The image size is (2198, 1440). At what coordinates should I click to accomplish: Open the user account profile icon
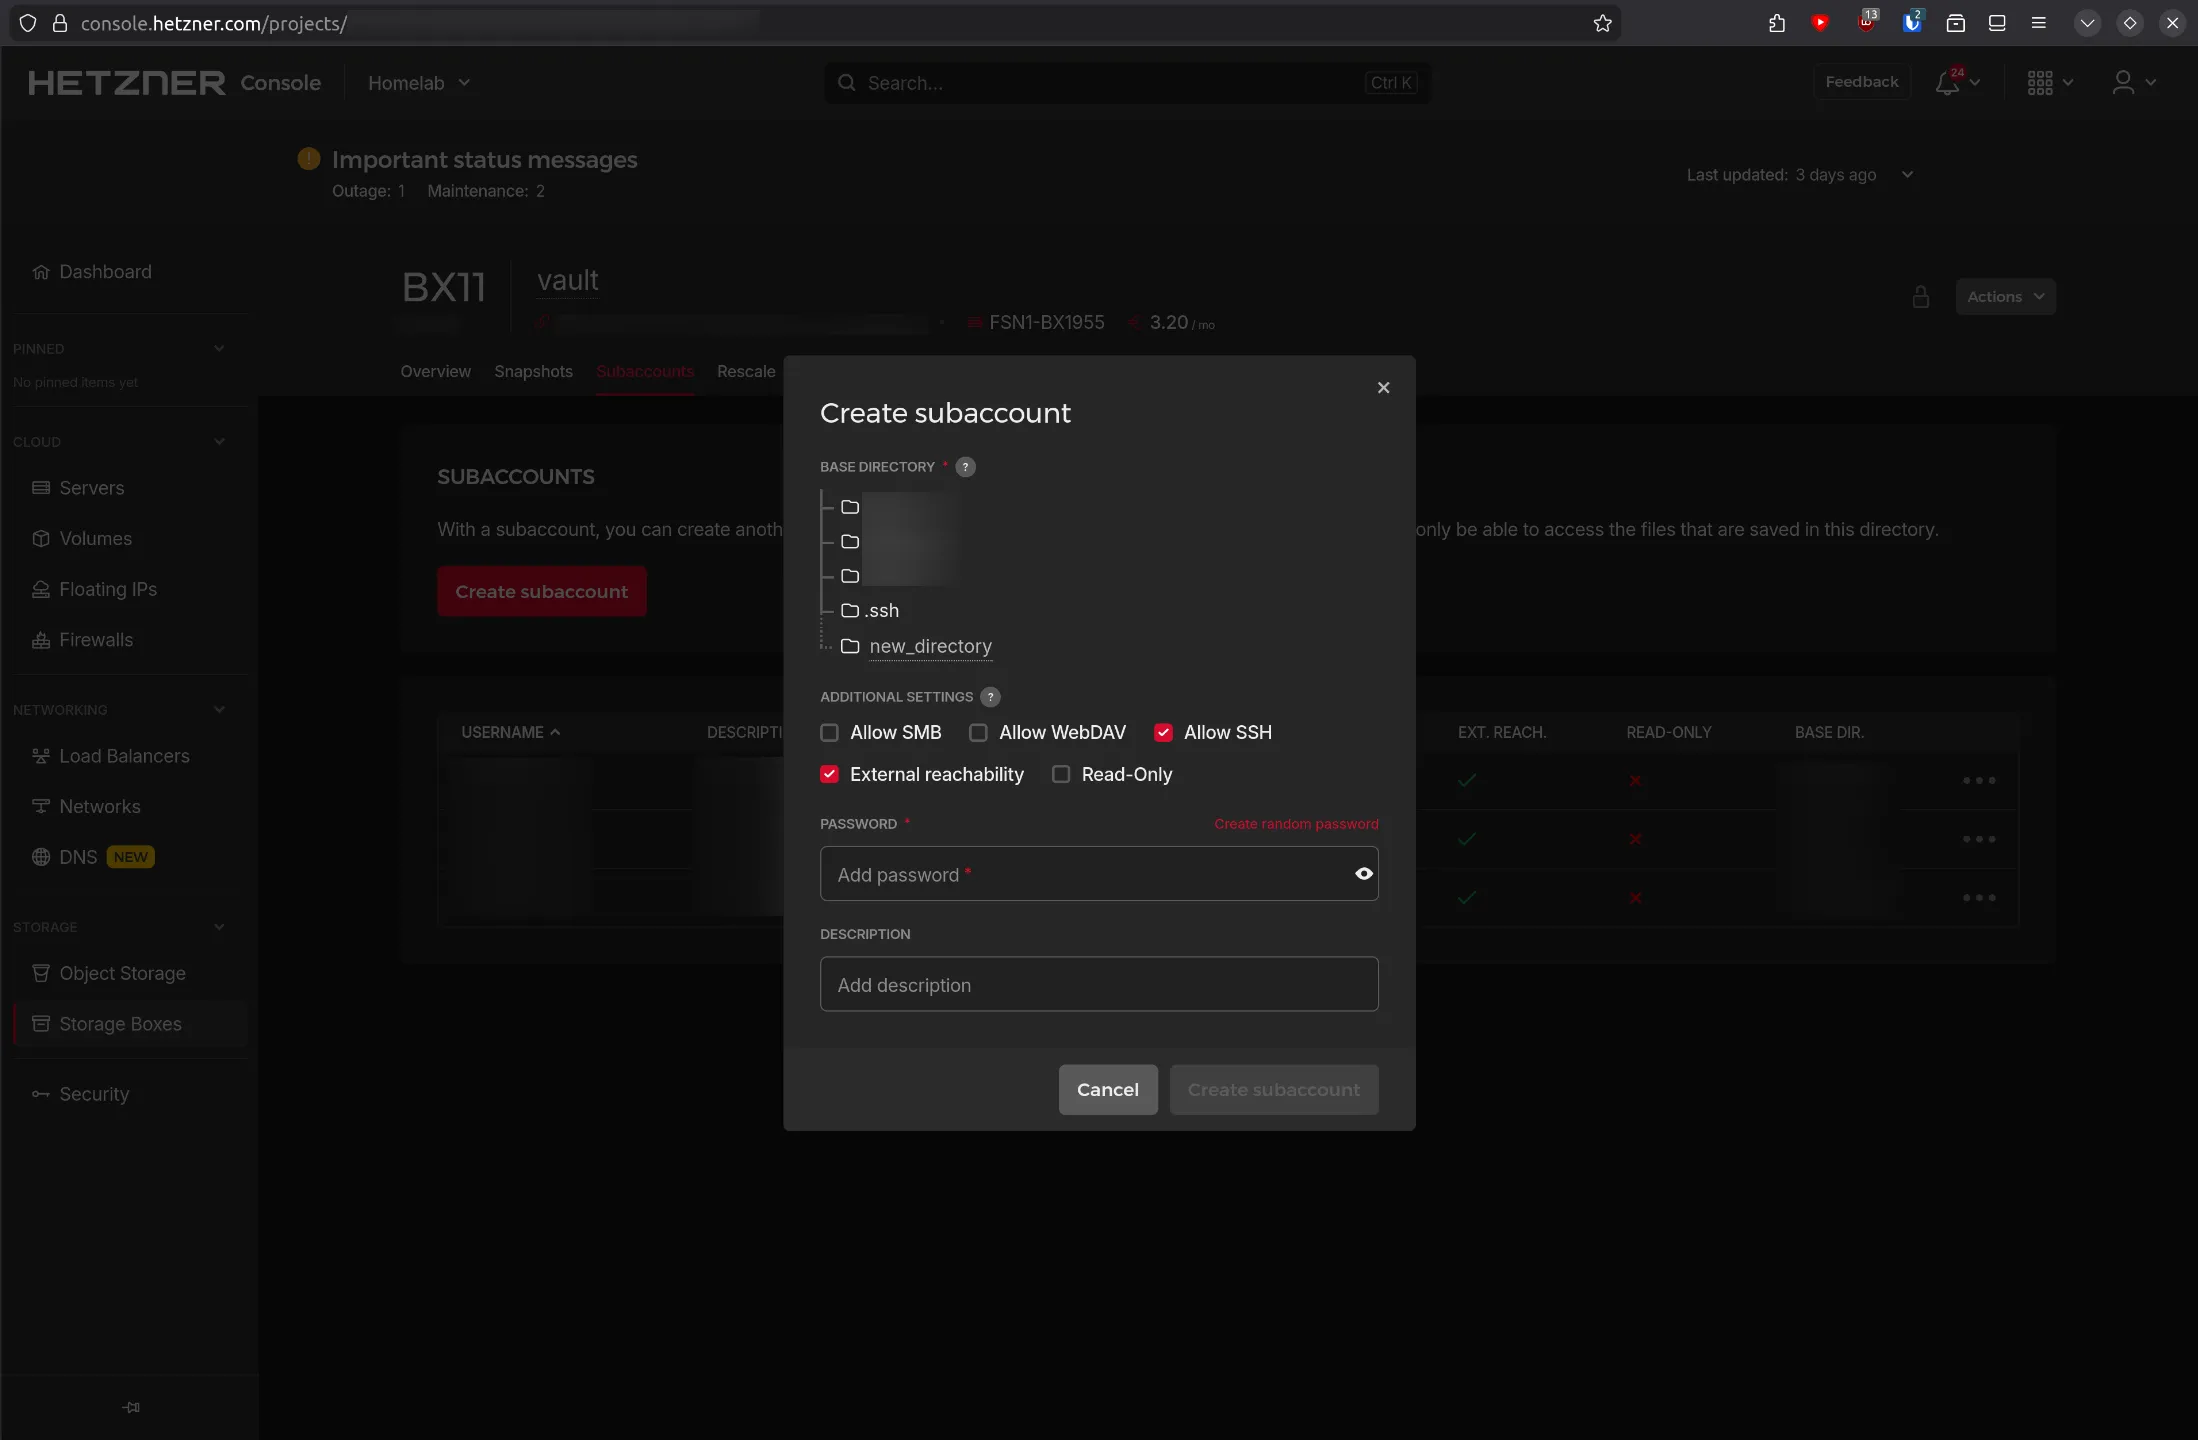[2122, 83]
